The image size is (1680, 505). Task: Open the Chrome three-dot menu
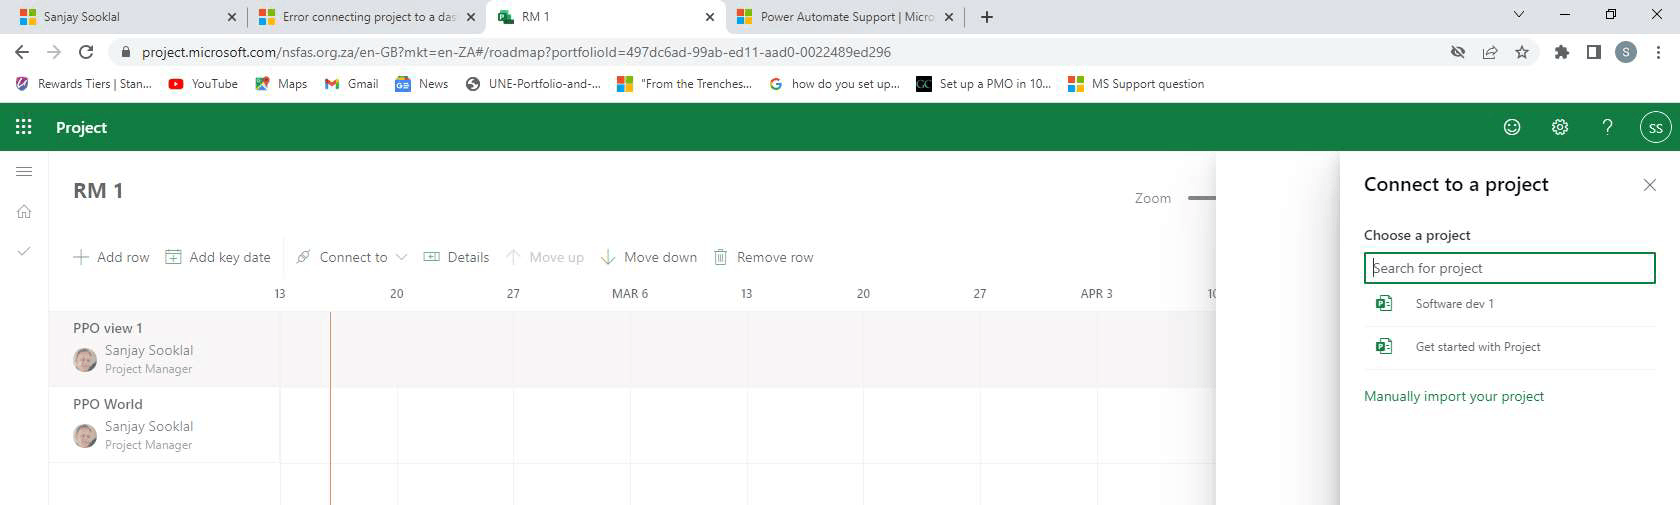(x=1658, y=52)
